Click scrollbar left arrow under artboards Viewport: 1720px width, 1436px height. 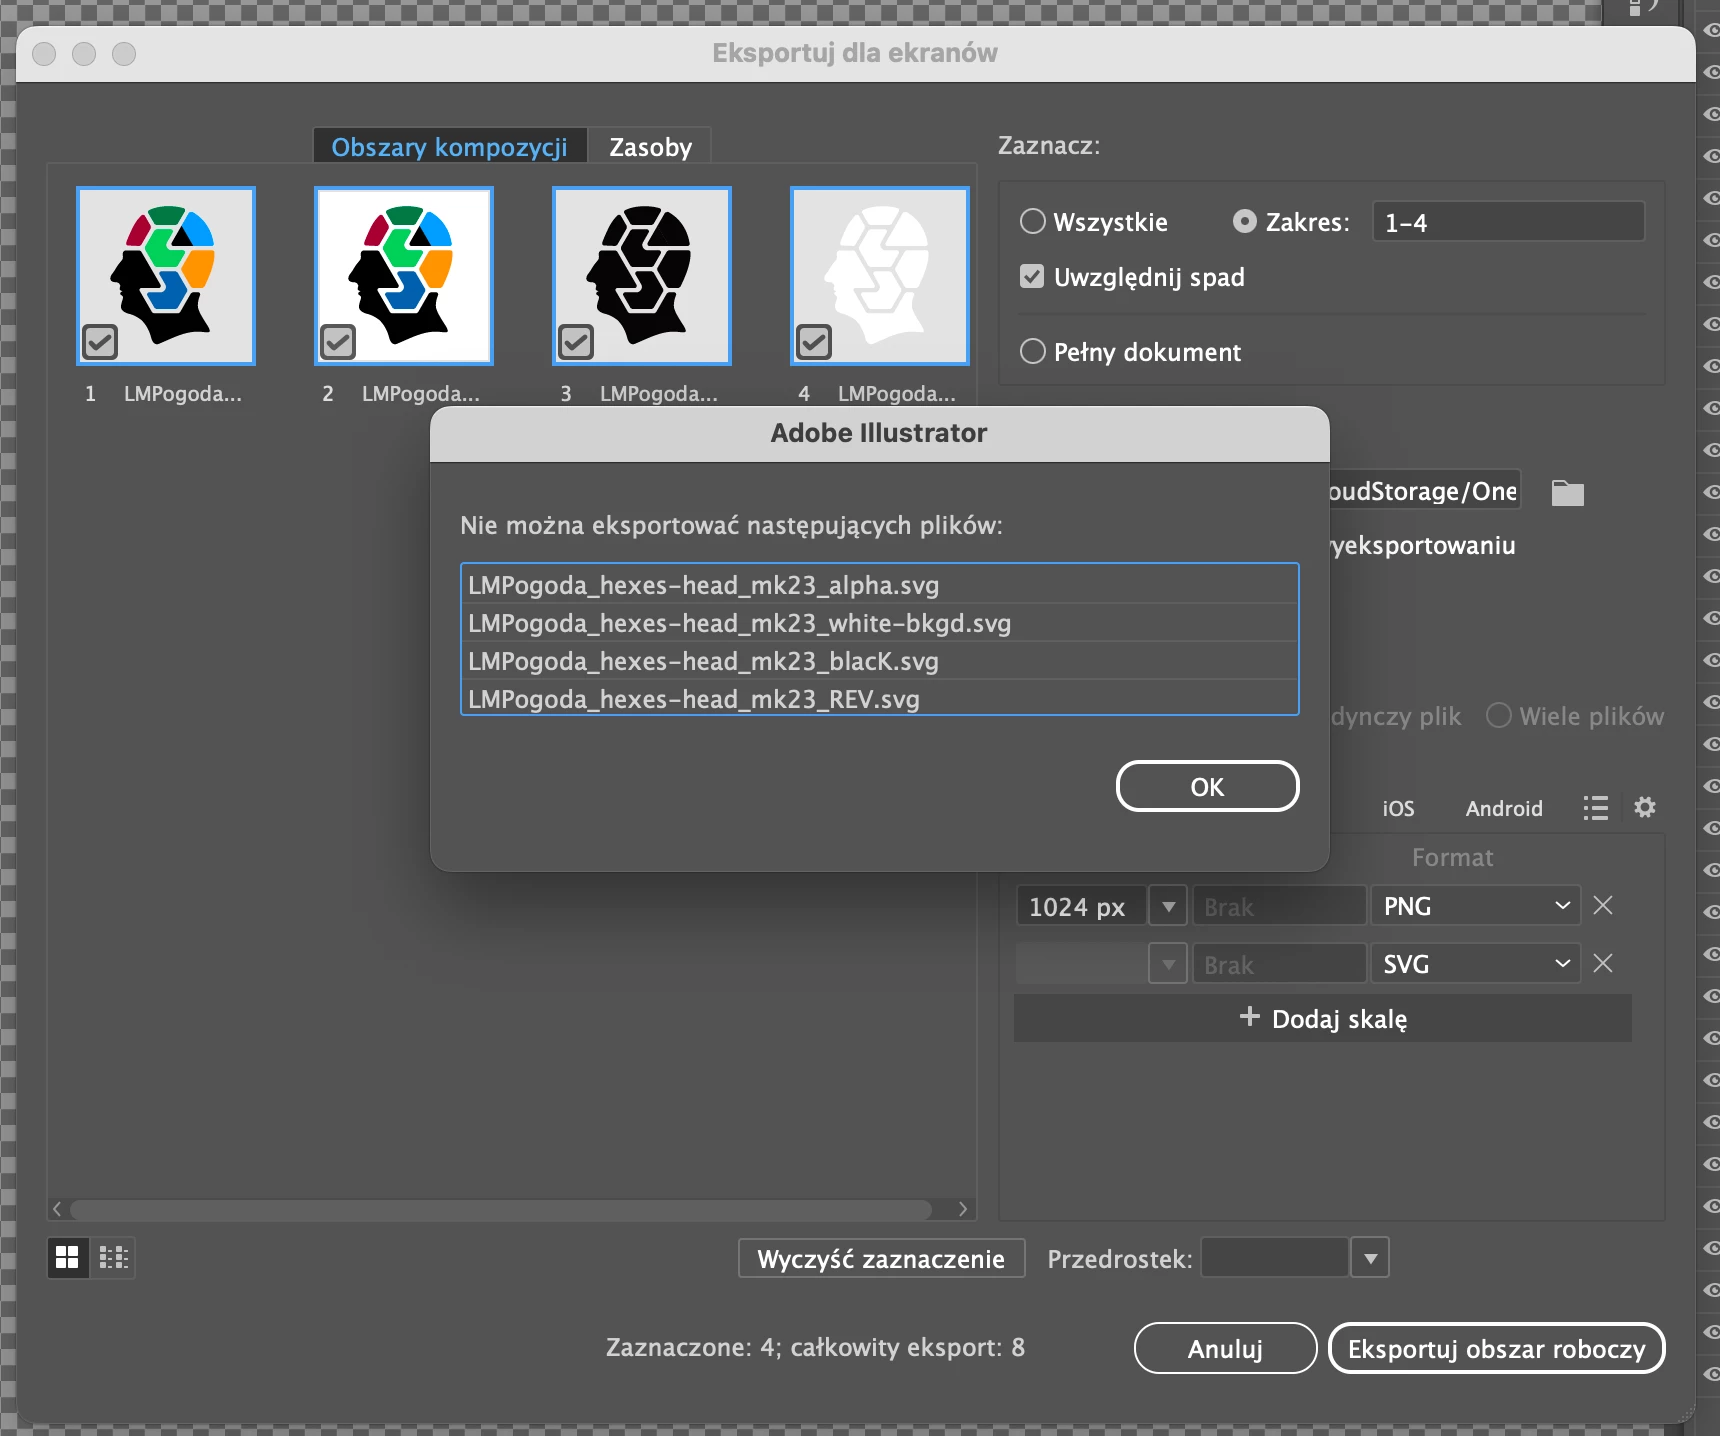(57, 1209)
